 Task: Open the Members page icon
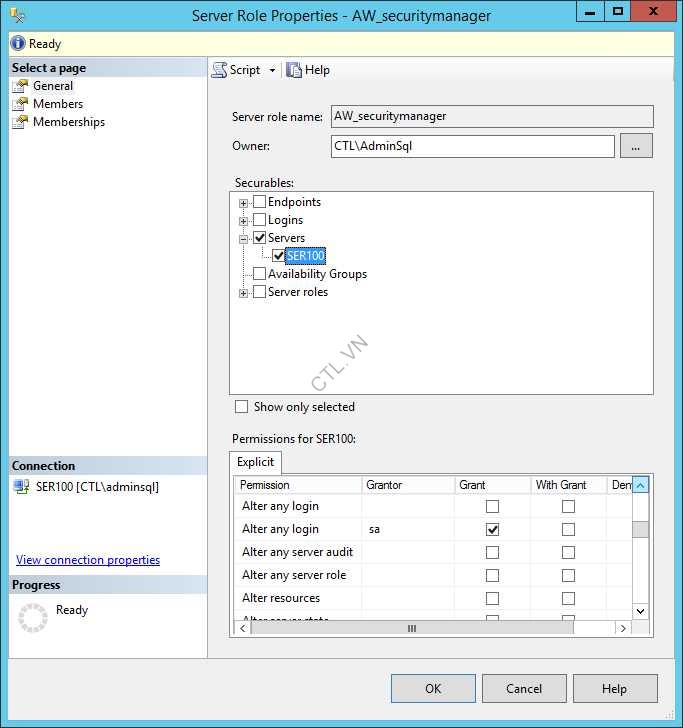point(20,104)
